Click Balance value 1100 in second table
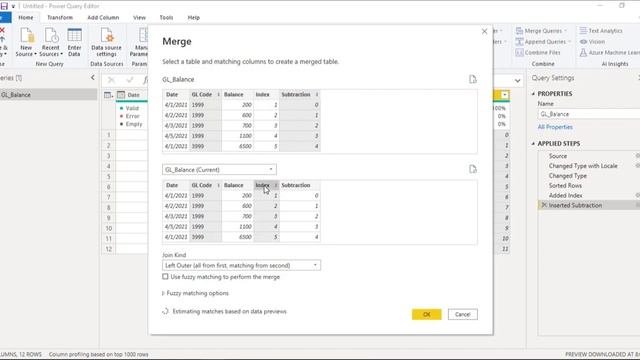This screenshot has height=360, width=640. coord(245,227)
